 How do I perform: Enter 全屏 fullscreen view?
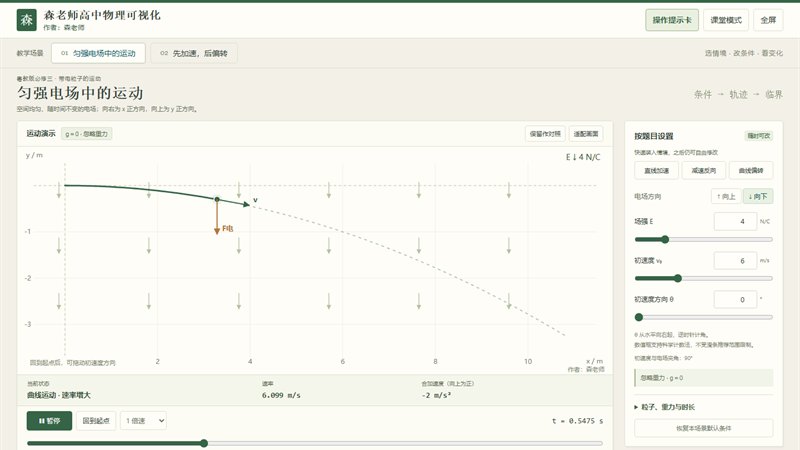pyautogui.click(x=768, y=20)
